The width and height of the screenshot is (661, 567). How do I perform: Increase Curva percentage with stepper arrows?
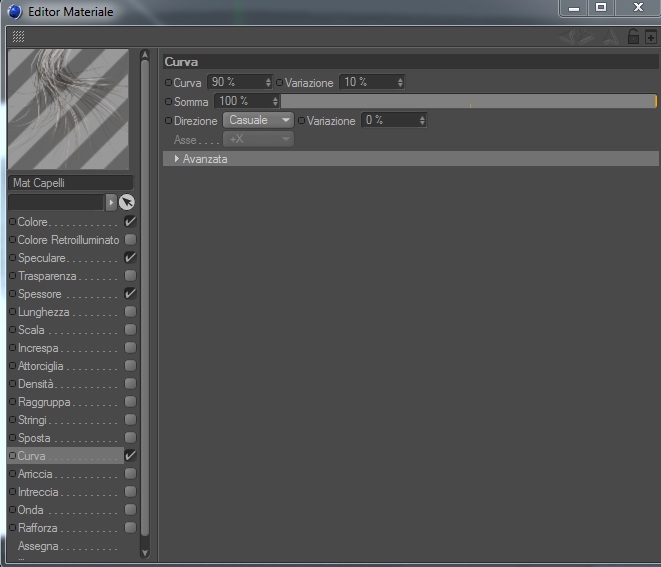[x=268, y=79]
